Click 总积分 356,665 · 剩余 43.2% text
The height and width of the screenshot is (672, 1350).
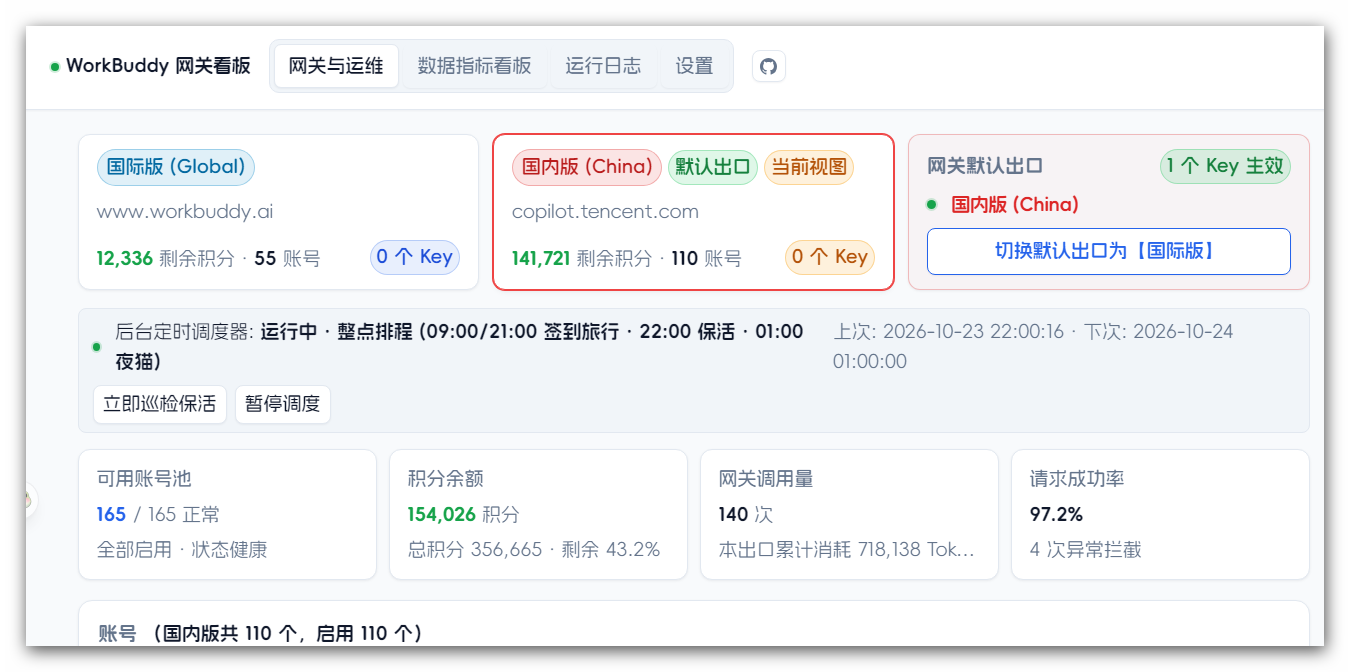coord(533,550)
